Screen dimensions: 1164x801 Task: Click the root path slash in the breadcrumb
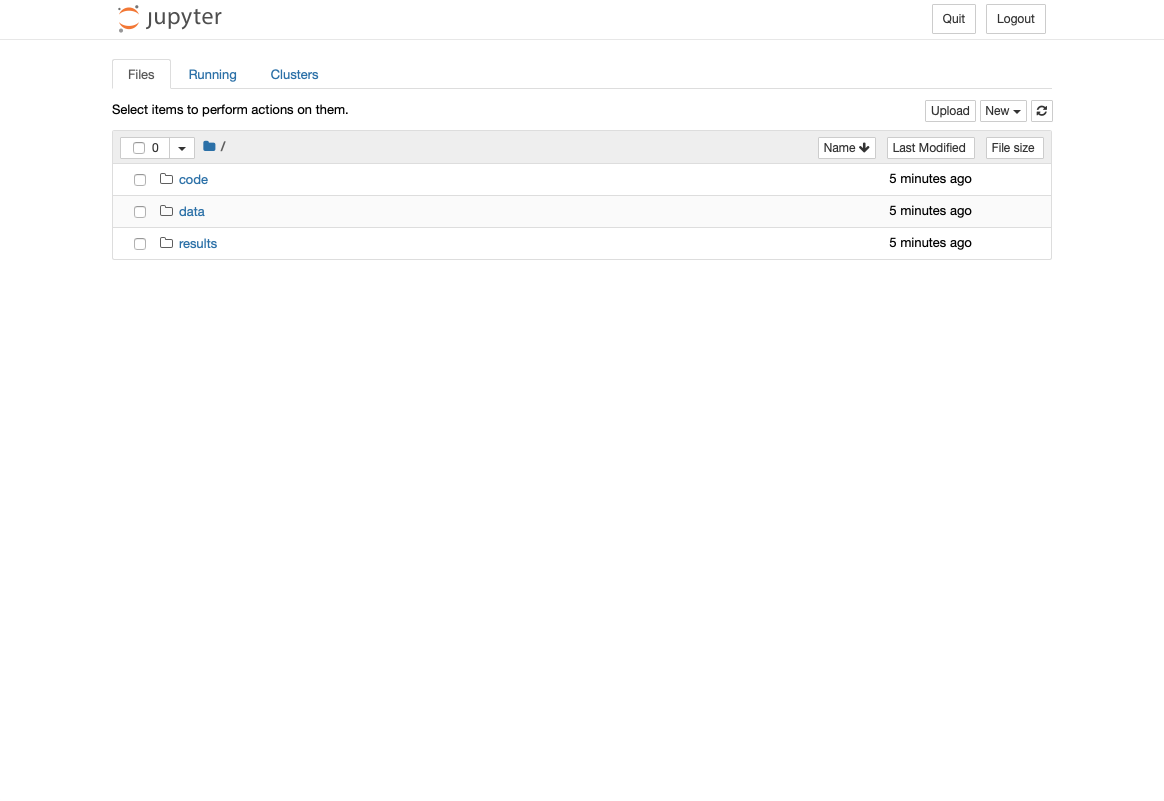[222, 146]
